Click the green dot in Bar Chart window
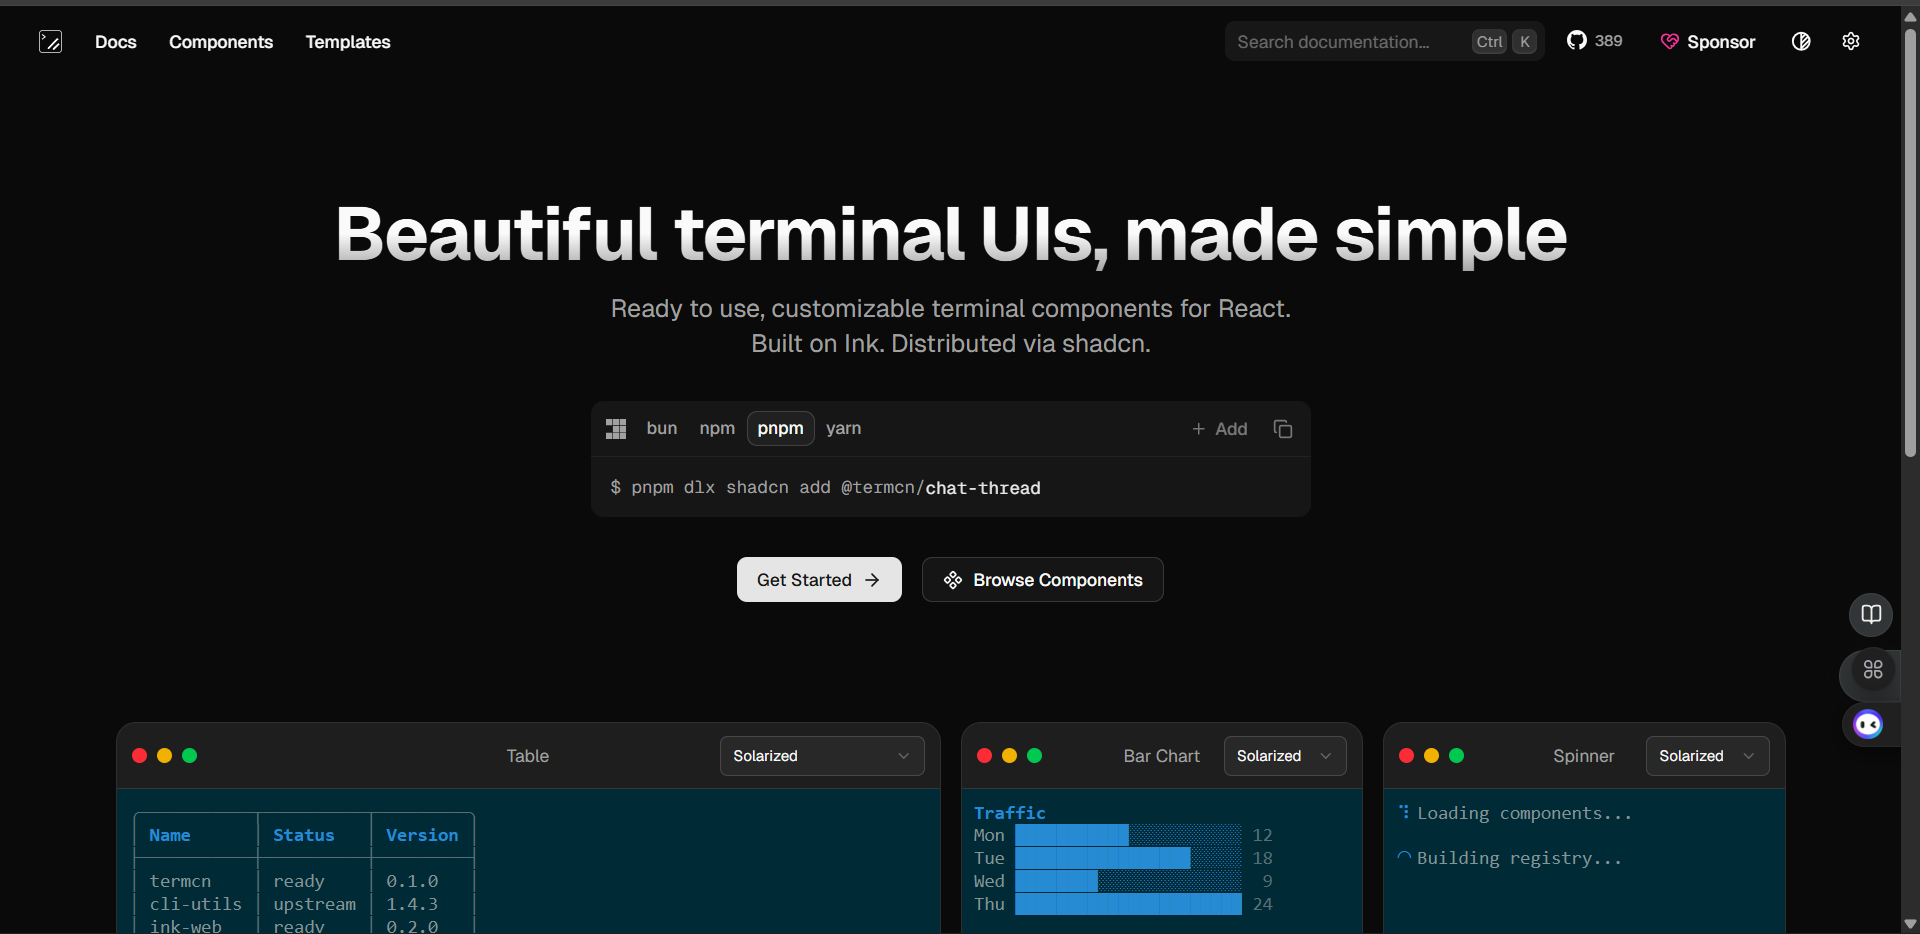The image size is (1920, 934). [1034, 756]
